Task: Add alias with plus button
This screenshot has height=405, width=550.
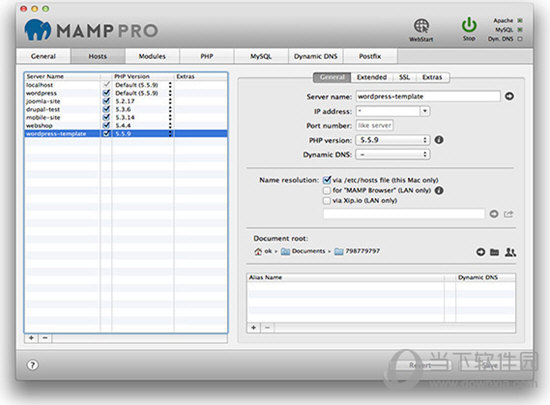Action: coord(254,328)
